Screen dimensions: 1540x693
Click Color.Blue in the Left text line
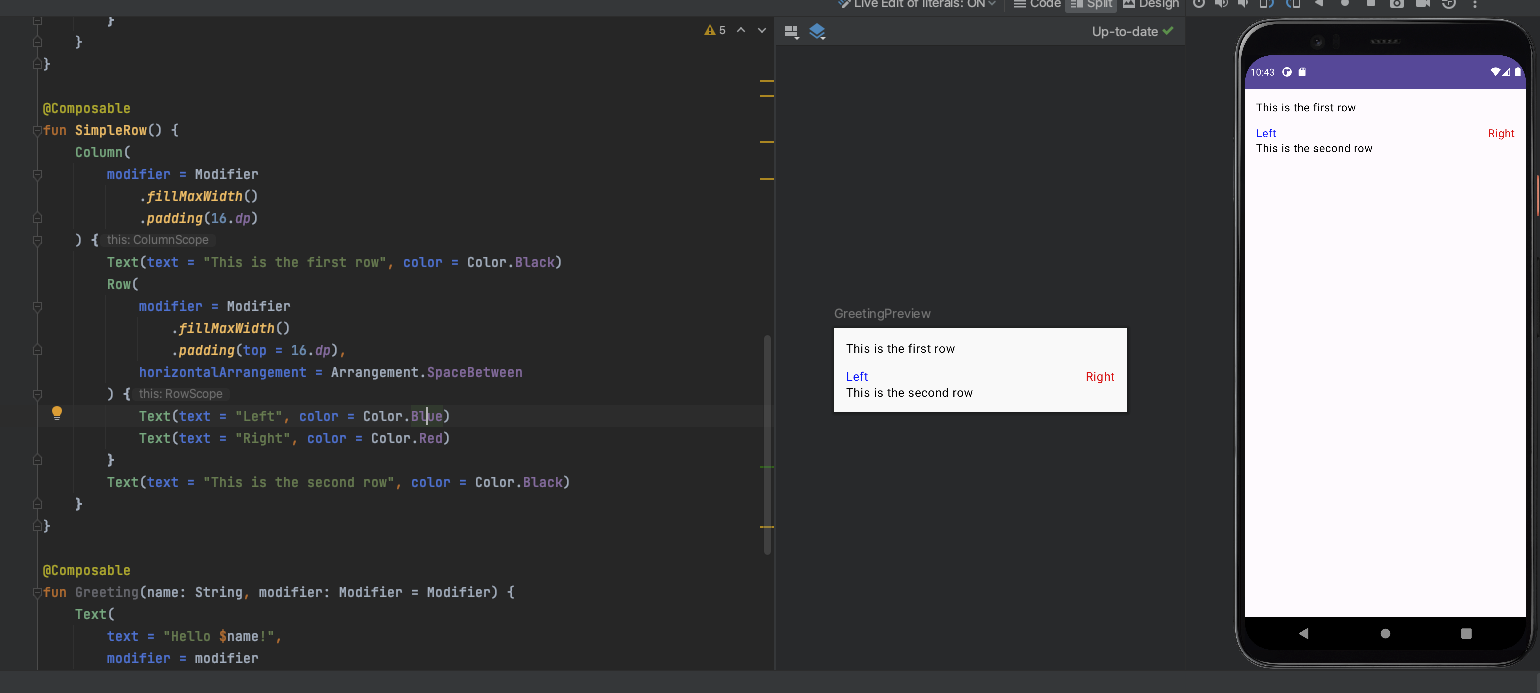tap(402, 416)
